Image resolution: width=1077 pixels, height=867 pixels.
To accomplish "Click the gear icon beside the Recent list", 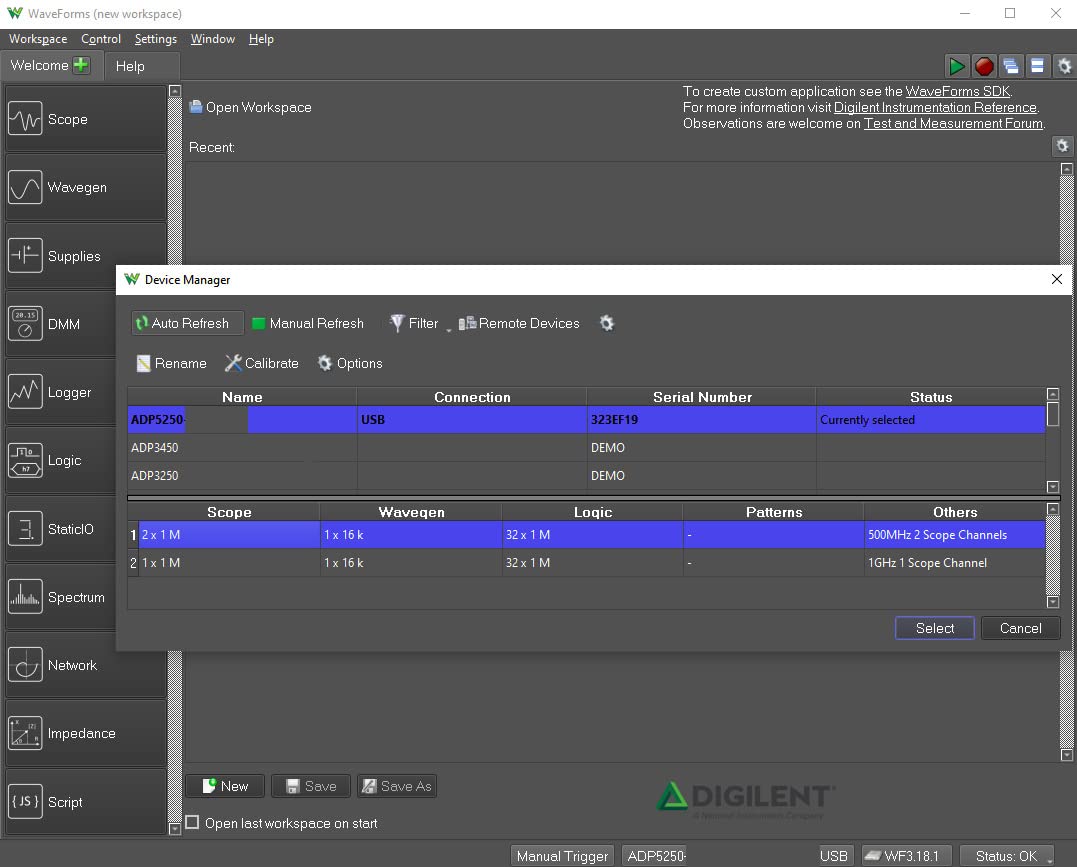I will (x=1062, y=146).
